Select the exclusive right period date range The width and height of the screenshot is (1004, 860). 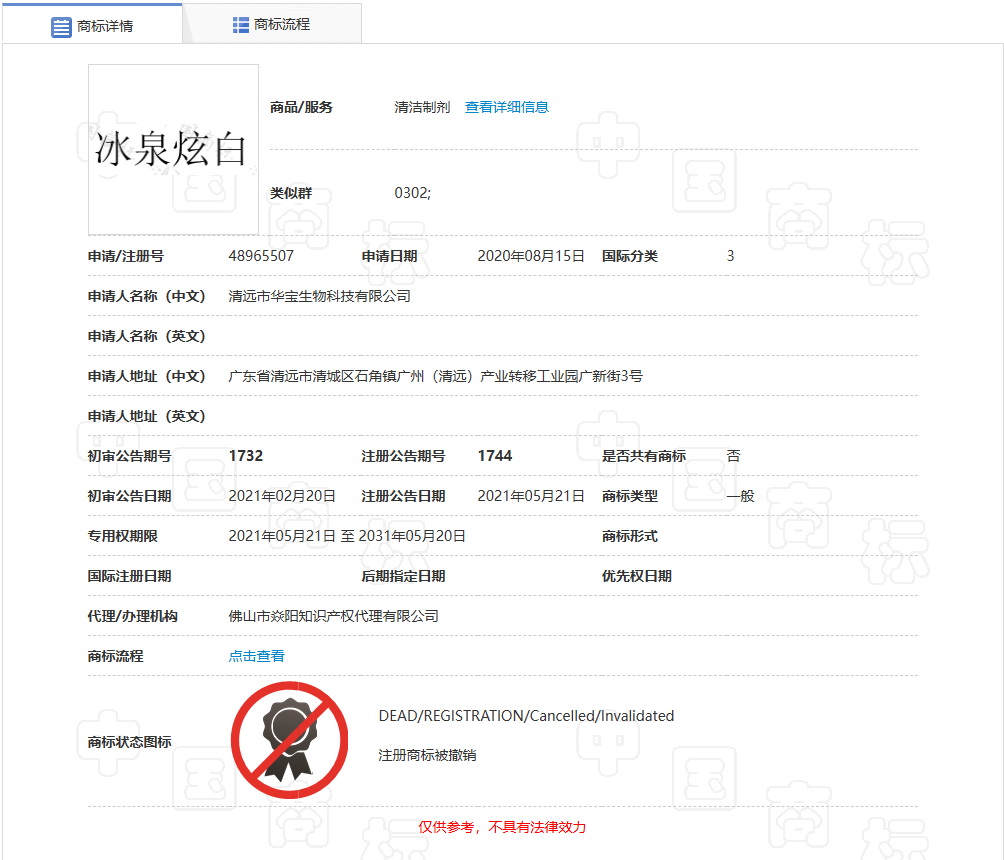[347, 535]
